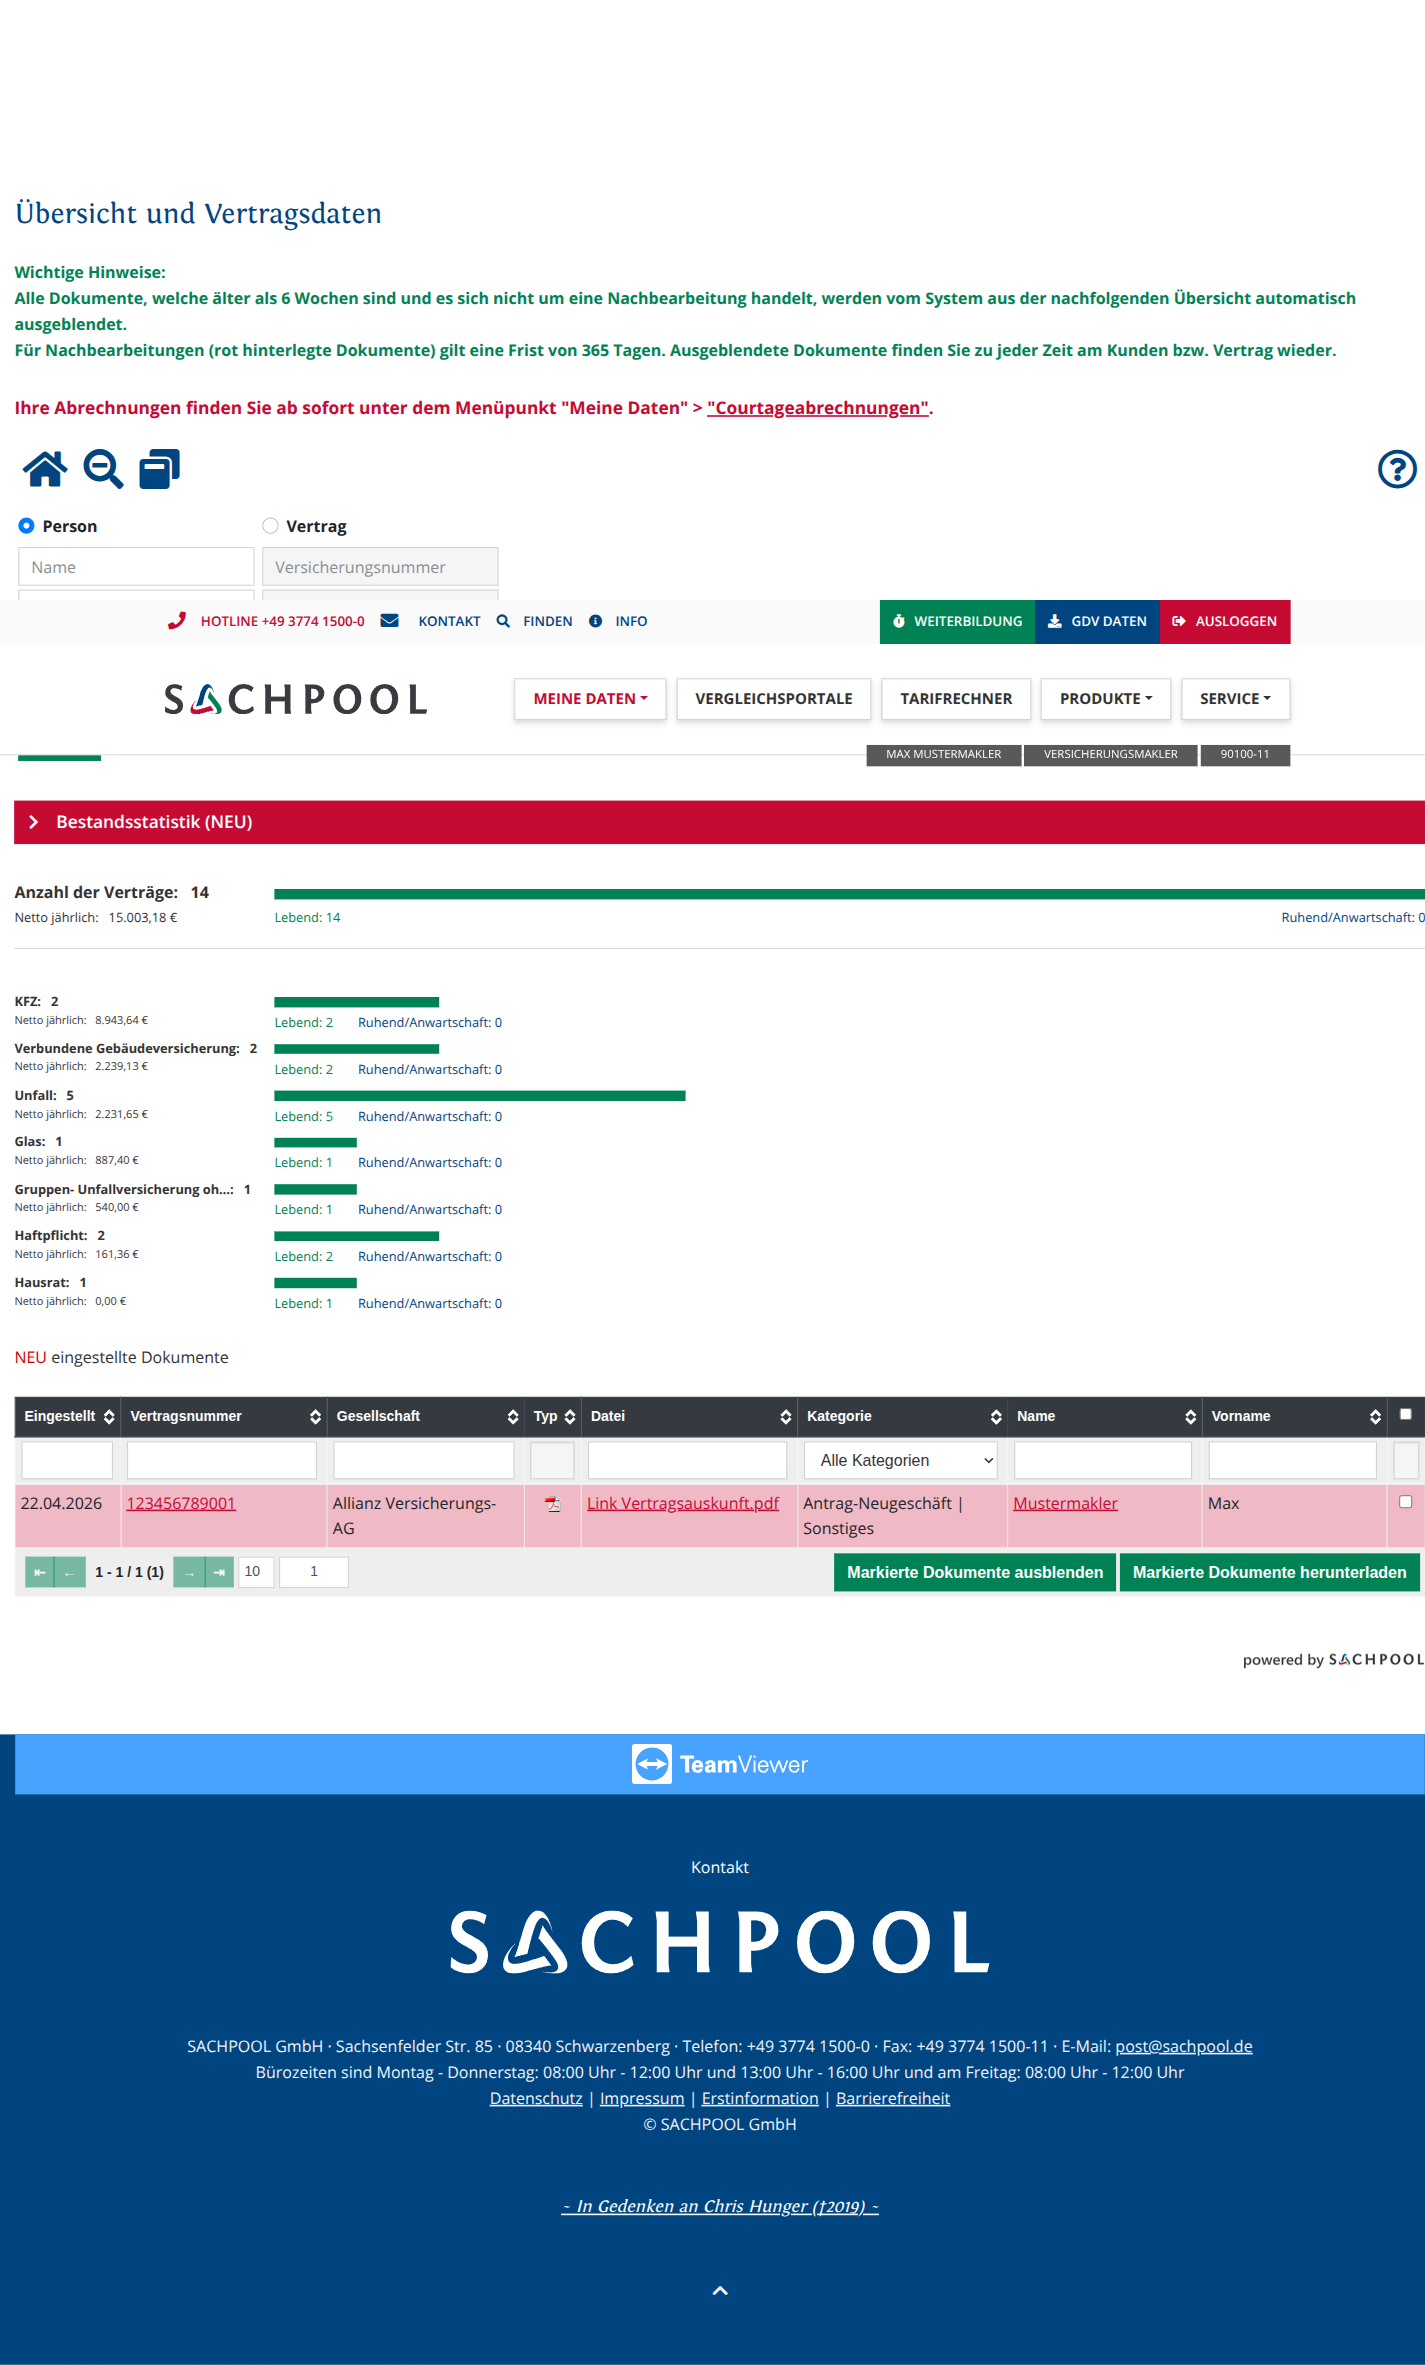This screenshot has height=2365, width=1425.
Task: Hide the marked documents with Markierte Dokumente ausblenden
Action: pos(975,1573)
